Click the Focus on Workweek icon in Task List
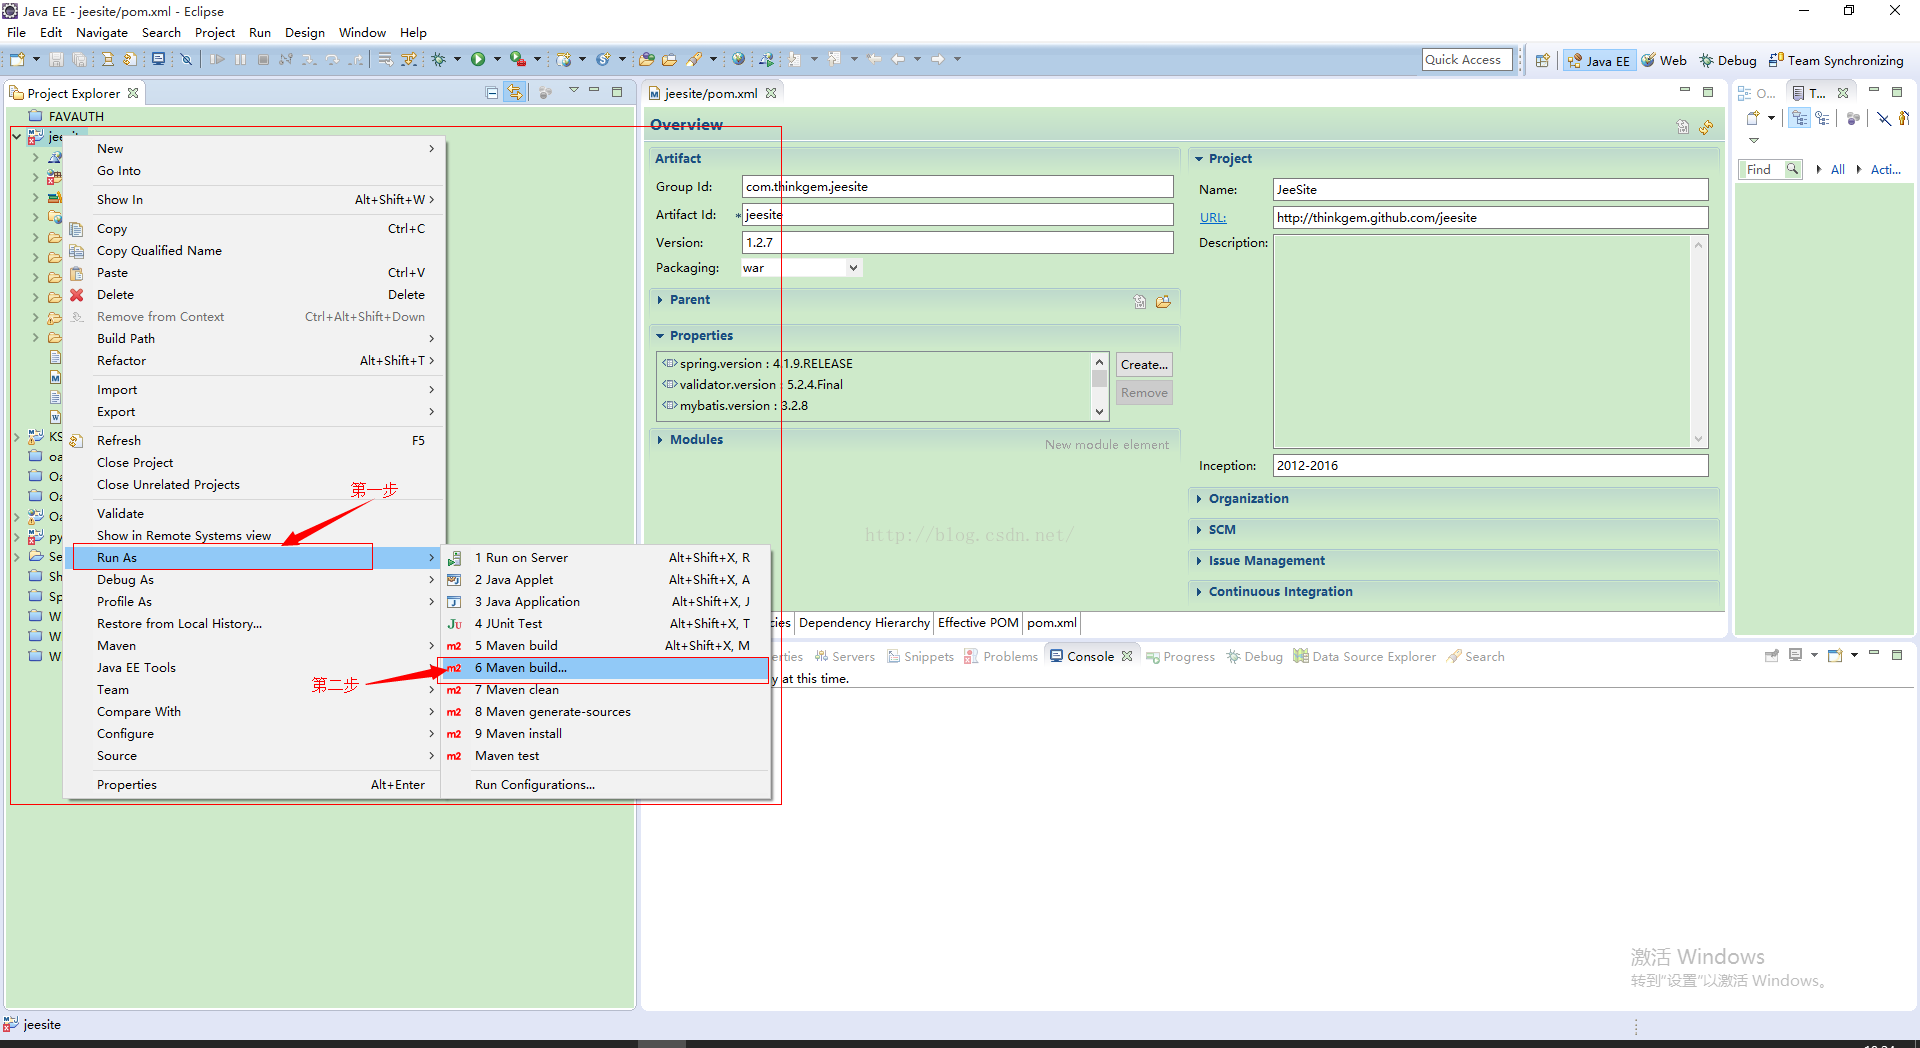 tap(1853, 118)
